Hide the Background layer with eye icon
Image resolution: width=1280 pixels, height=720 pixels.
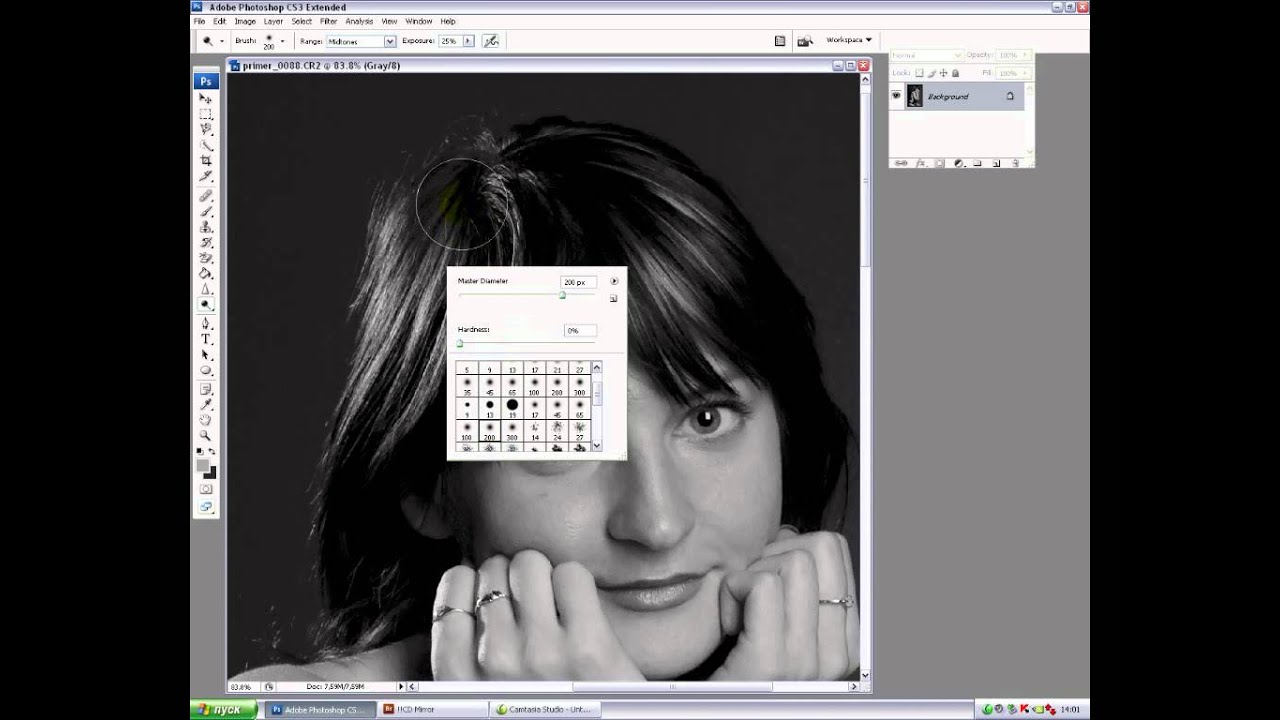(897, 96)
